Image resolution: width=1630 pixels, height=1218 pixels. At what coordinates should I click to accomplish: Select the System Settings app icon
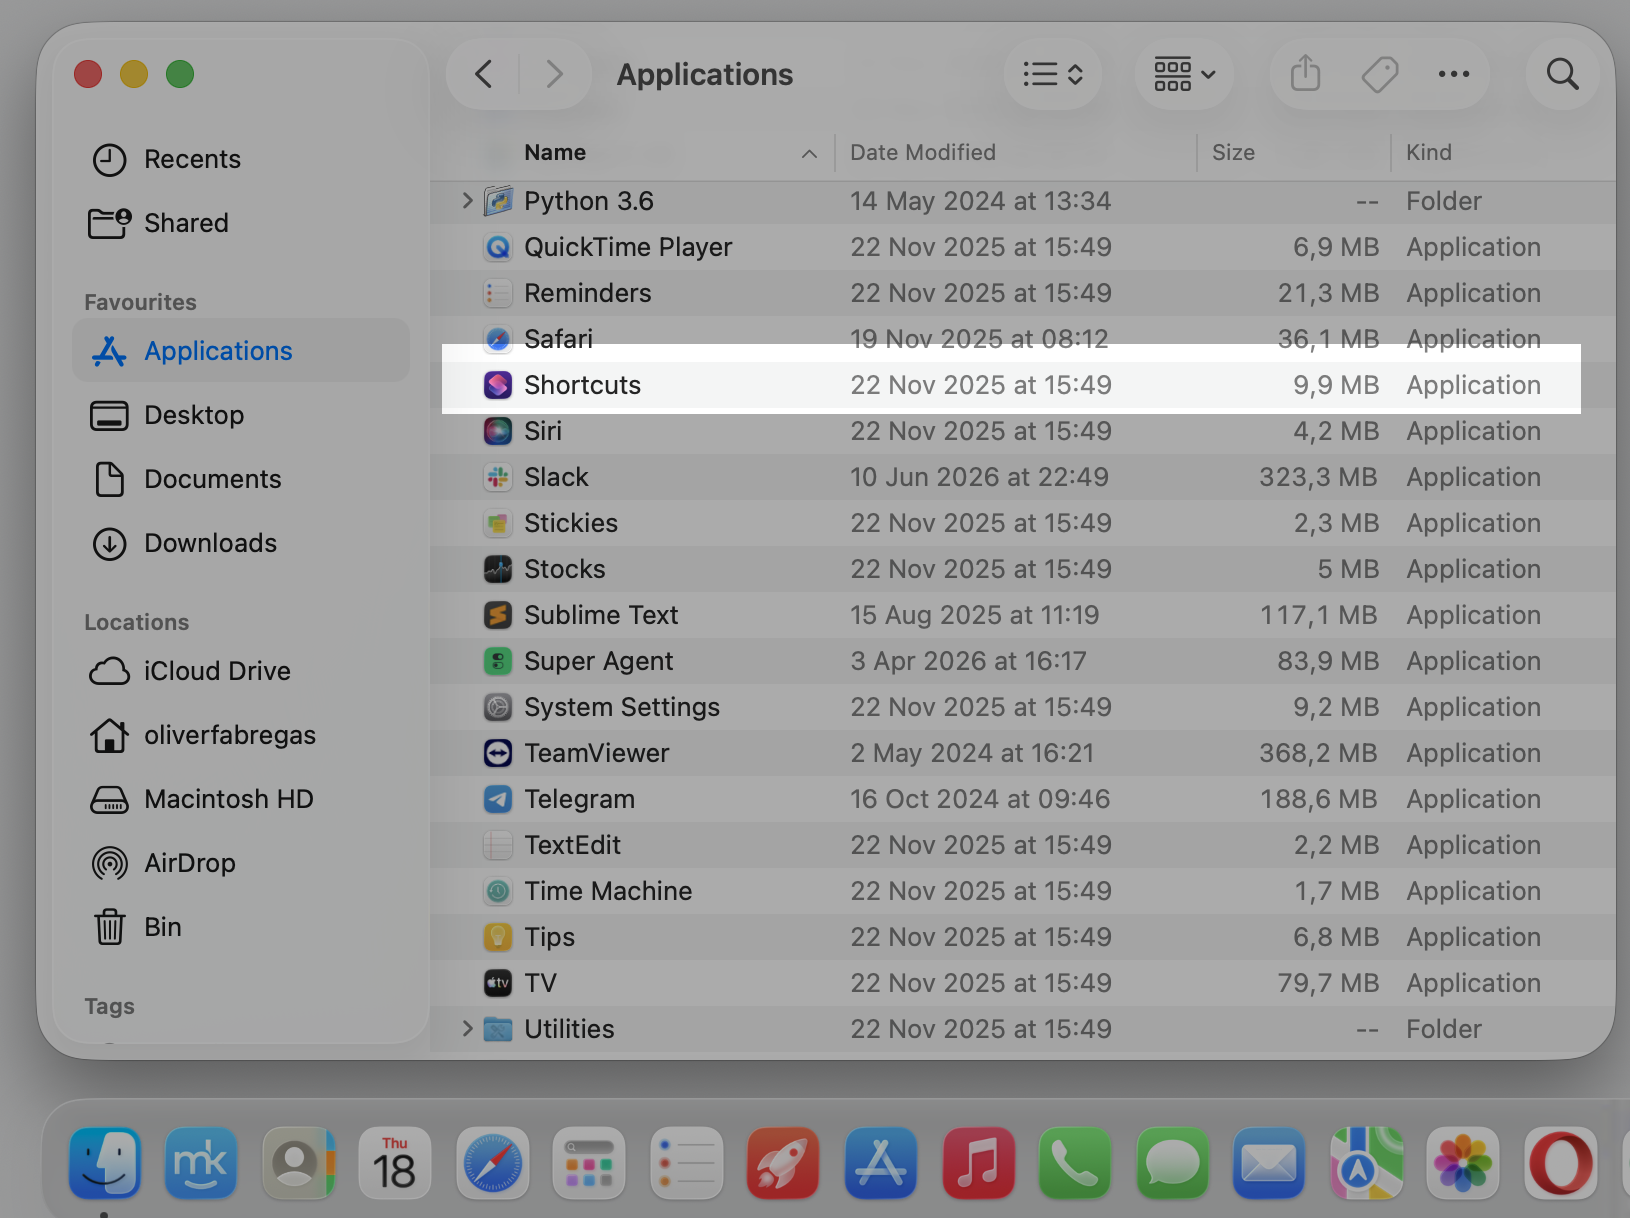pos(498,707)
